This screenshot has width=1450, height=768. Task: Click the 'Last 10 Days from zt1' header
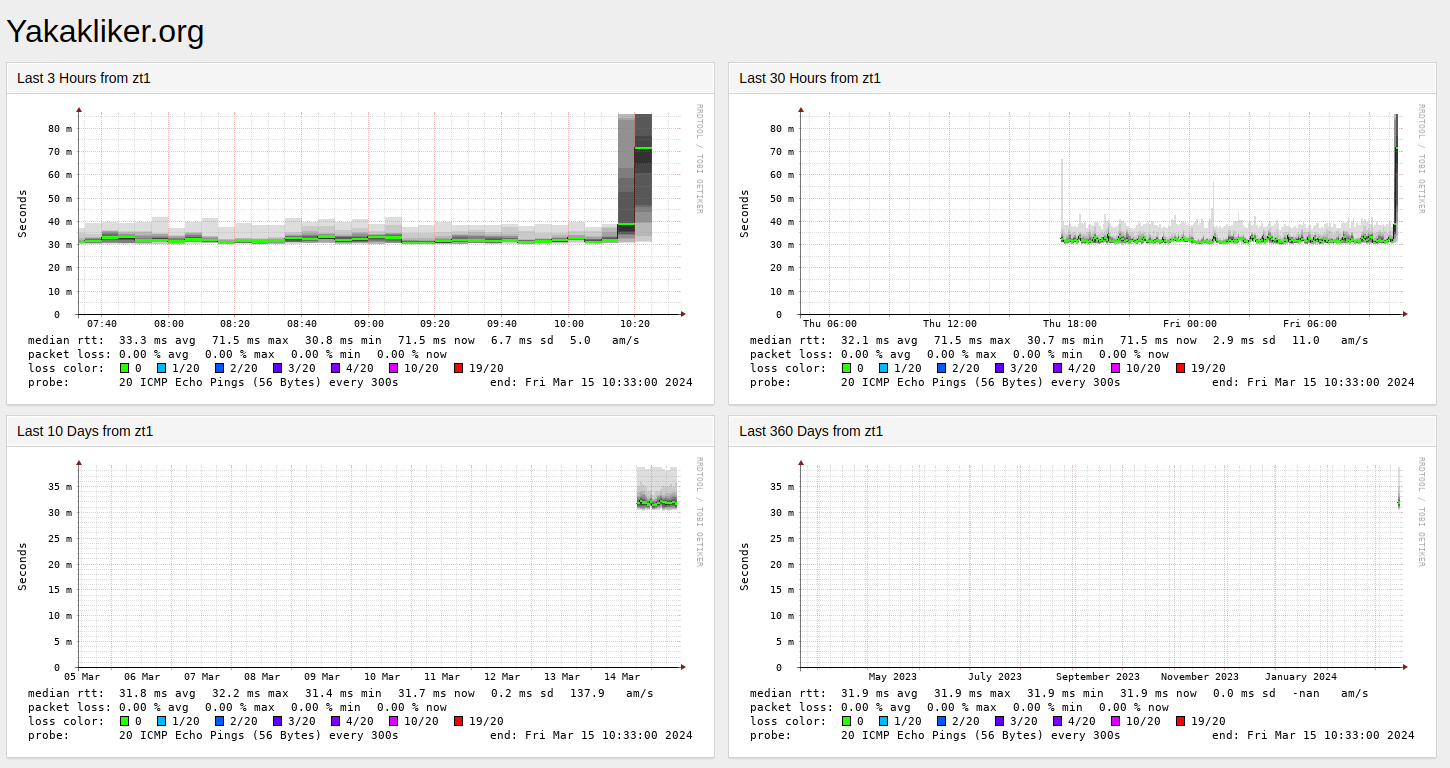[85, 431]
